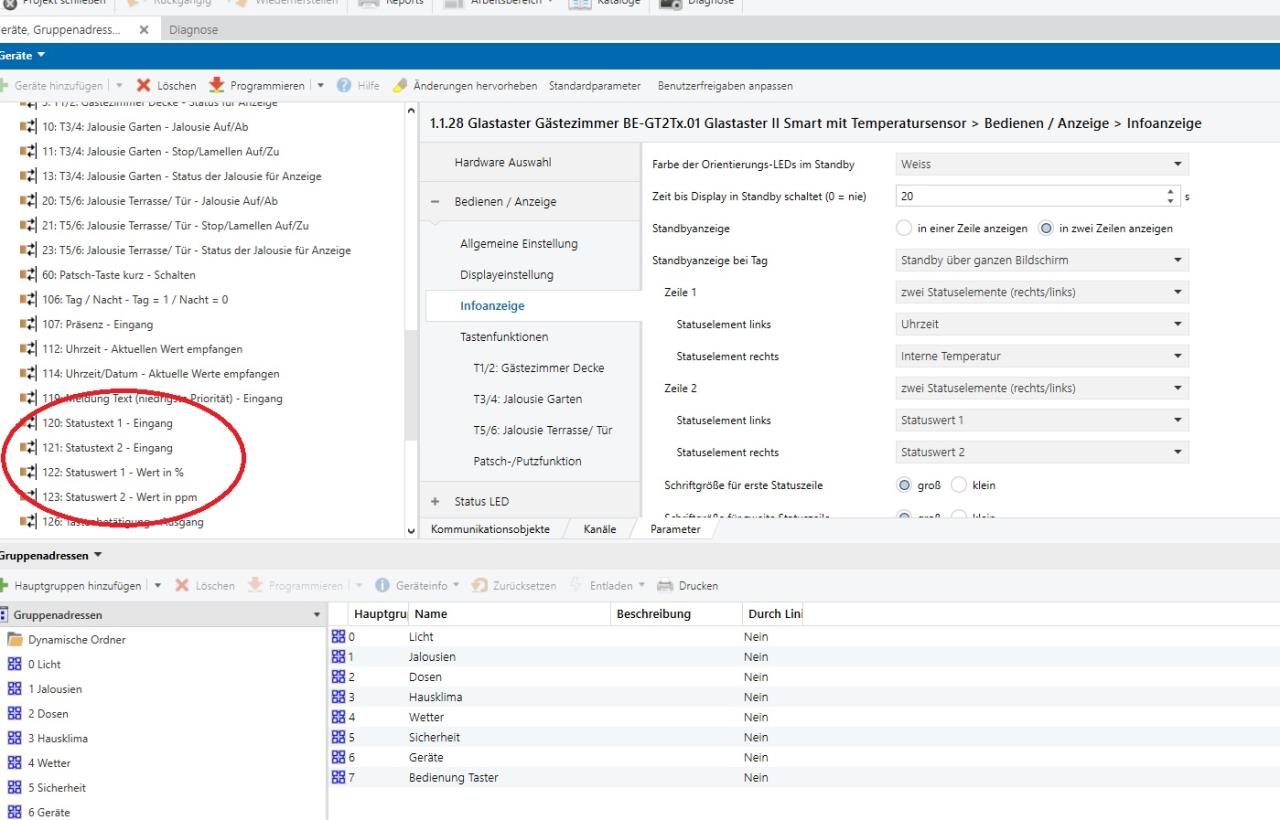
Task: Switch to the Diagnose tab
Action: point(193,30)
